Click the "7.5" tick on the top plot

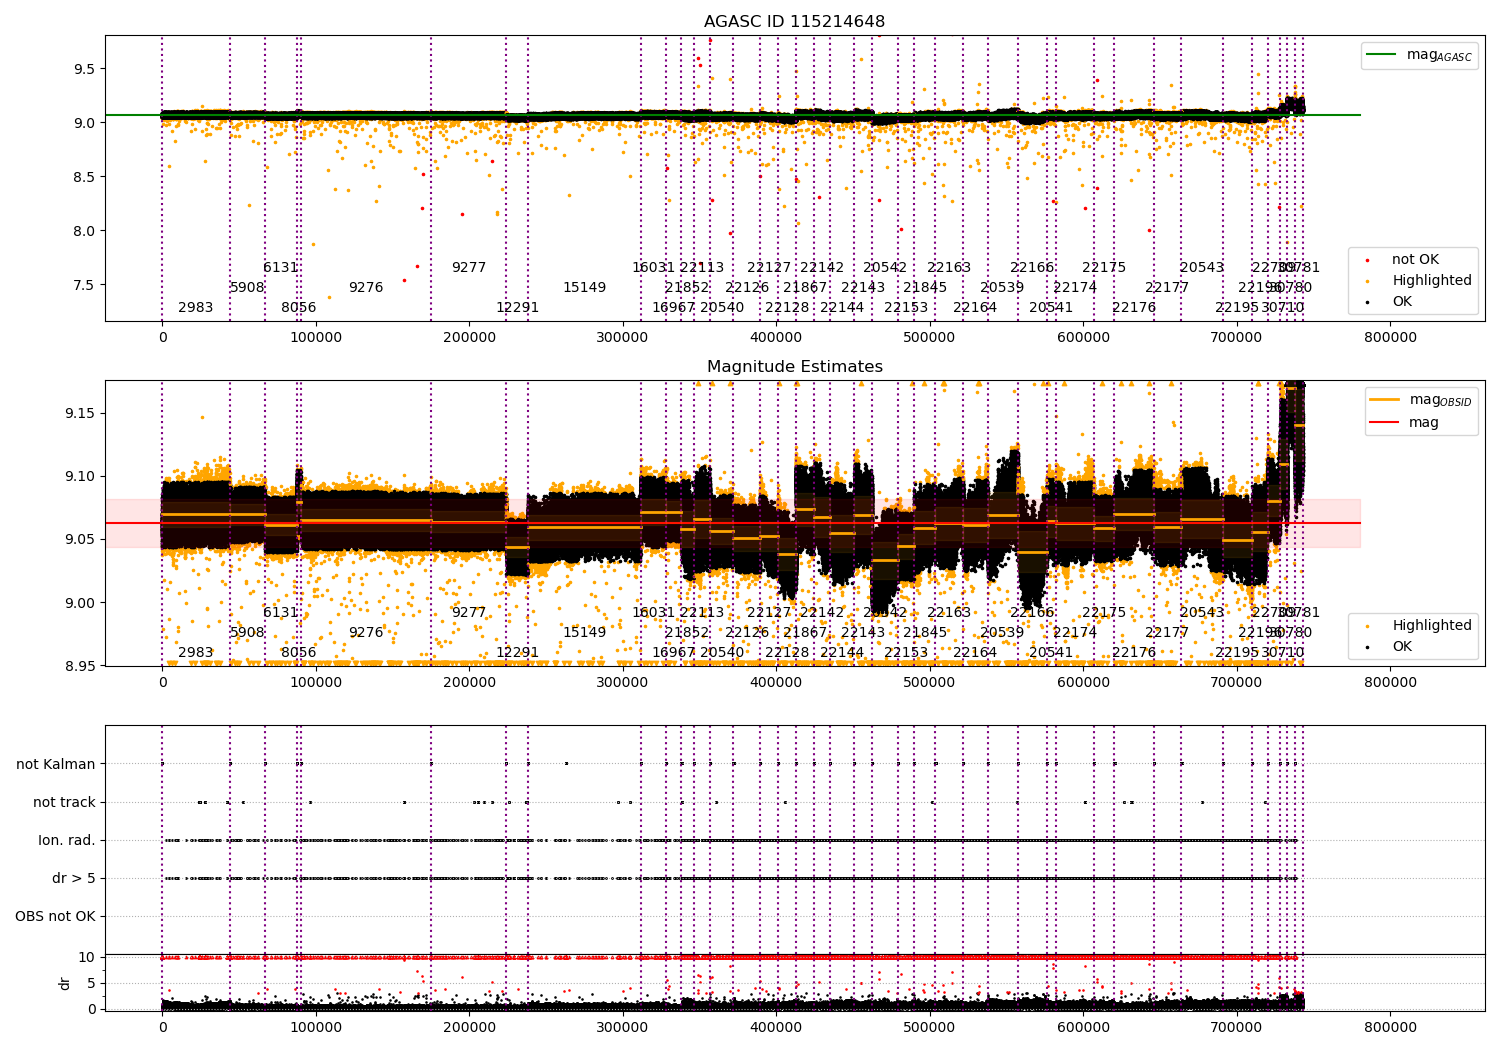[83, 285]
